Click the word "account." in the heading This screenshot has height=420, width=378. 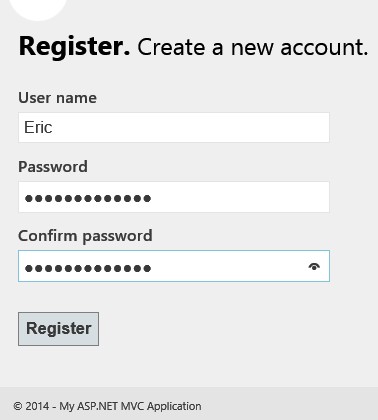(324, 47)
